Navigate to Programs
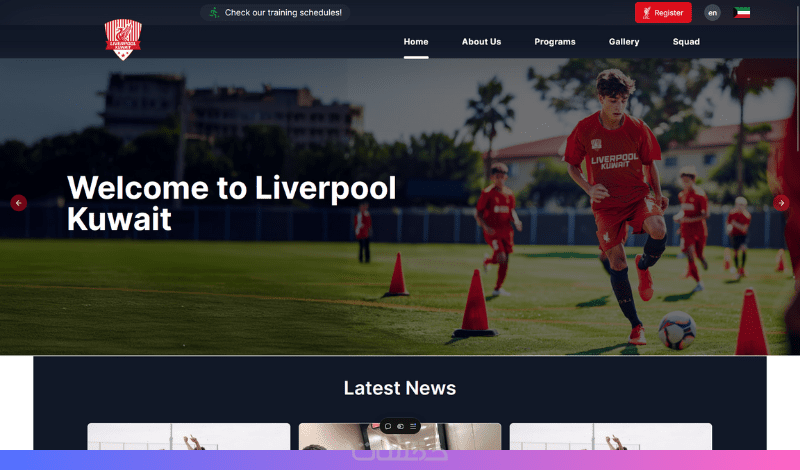The image size is (800, 470). click(x=555, y=42)
